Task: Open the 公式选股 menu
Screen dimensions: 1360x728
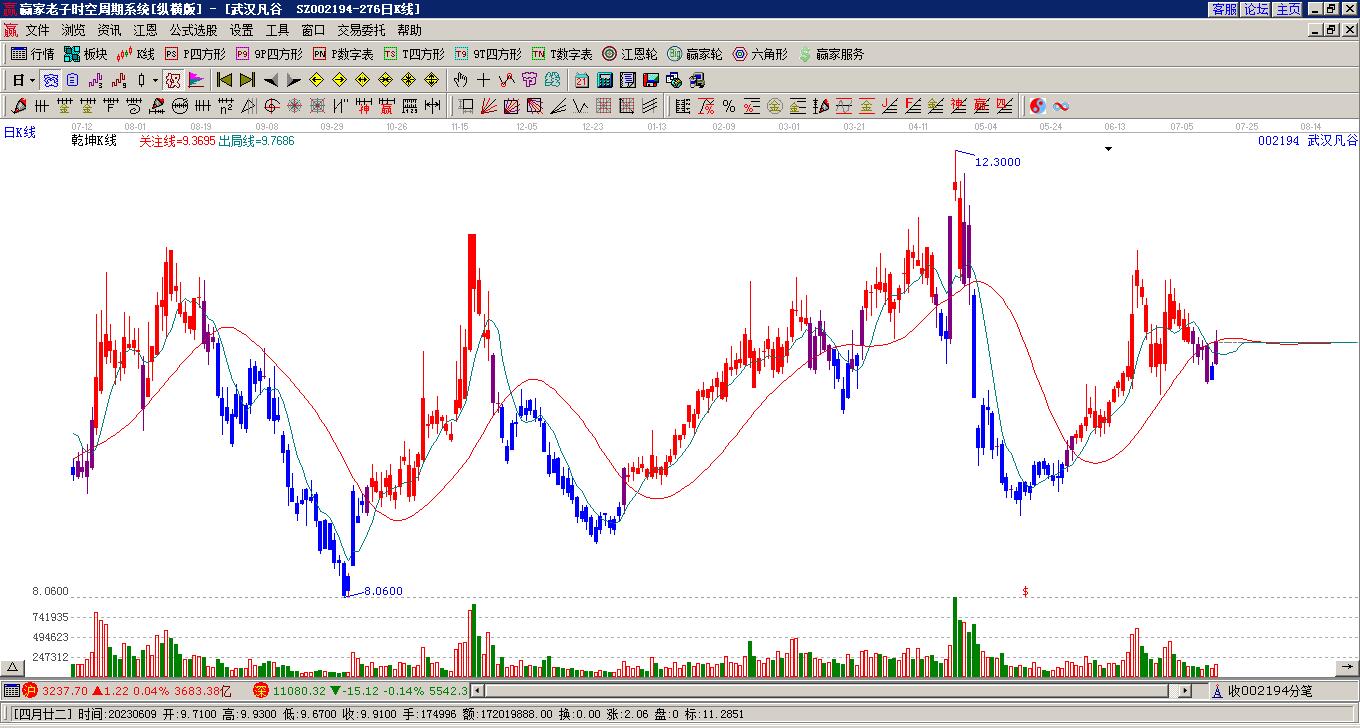Action: tap(193, 31)
